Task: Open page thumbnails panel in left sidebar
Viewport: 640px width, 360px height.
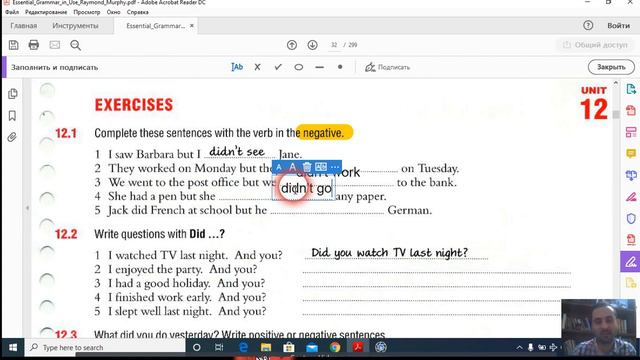Action: click(x=13, y=93)
